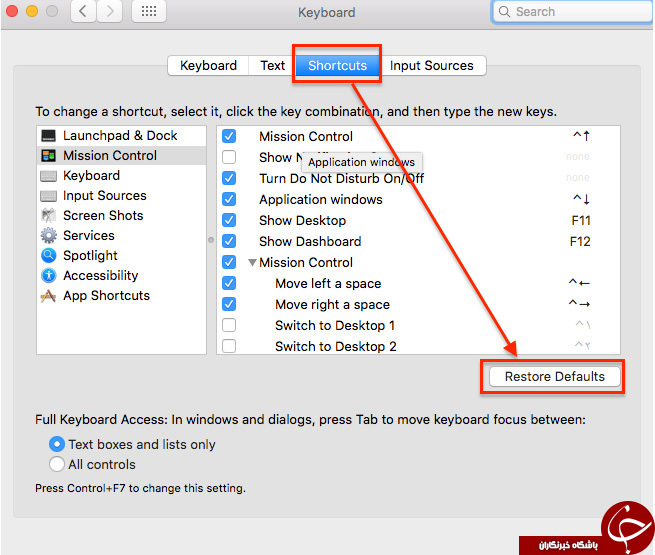This screenshot has width=655, height=555.
Task: Uncheck the Application windows shortcut
Action: [229, 199]
